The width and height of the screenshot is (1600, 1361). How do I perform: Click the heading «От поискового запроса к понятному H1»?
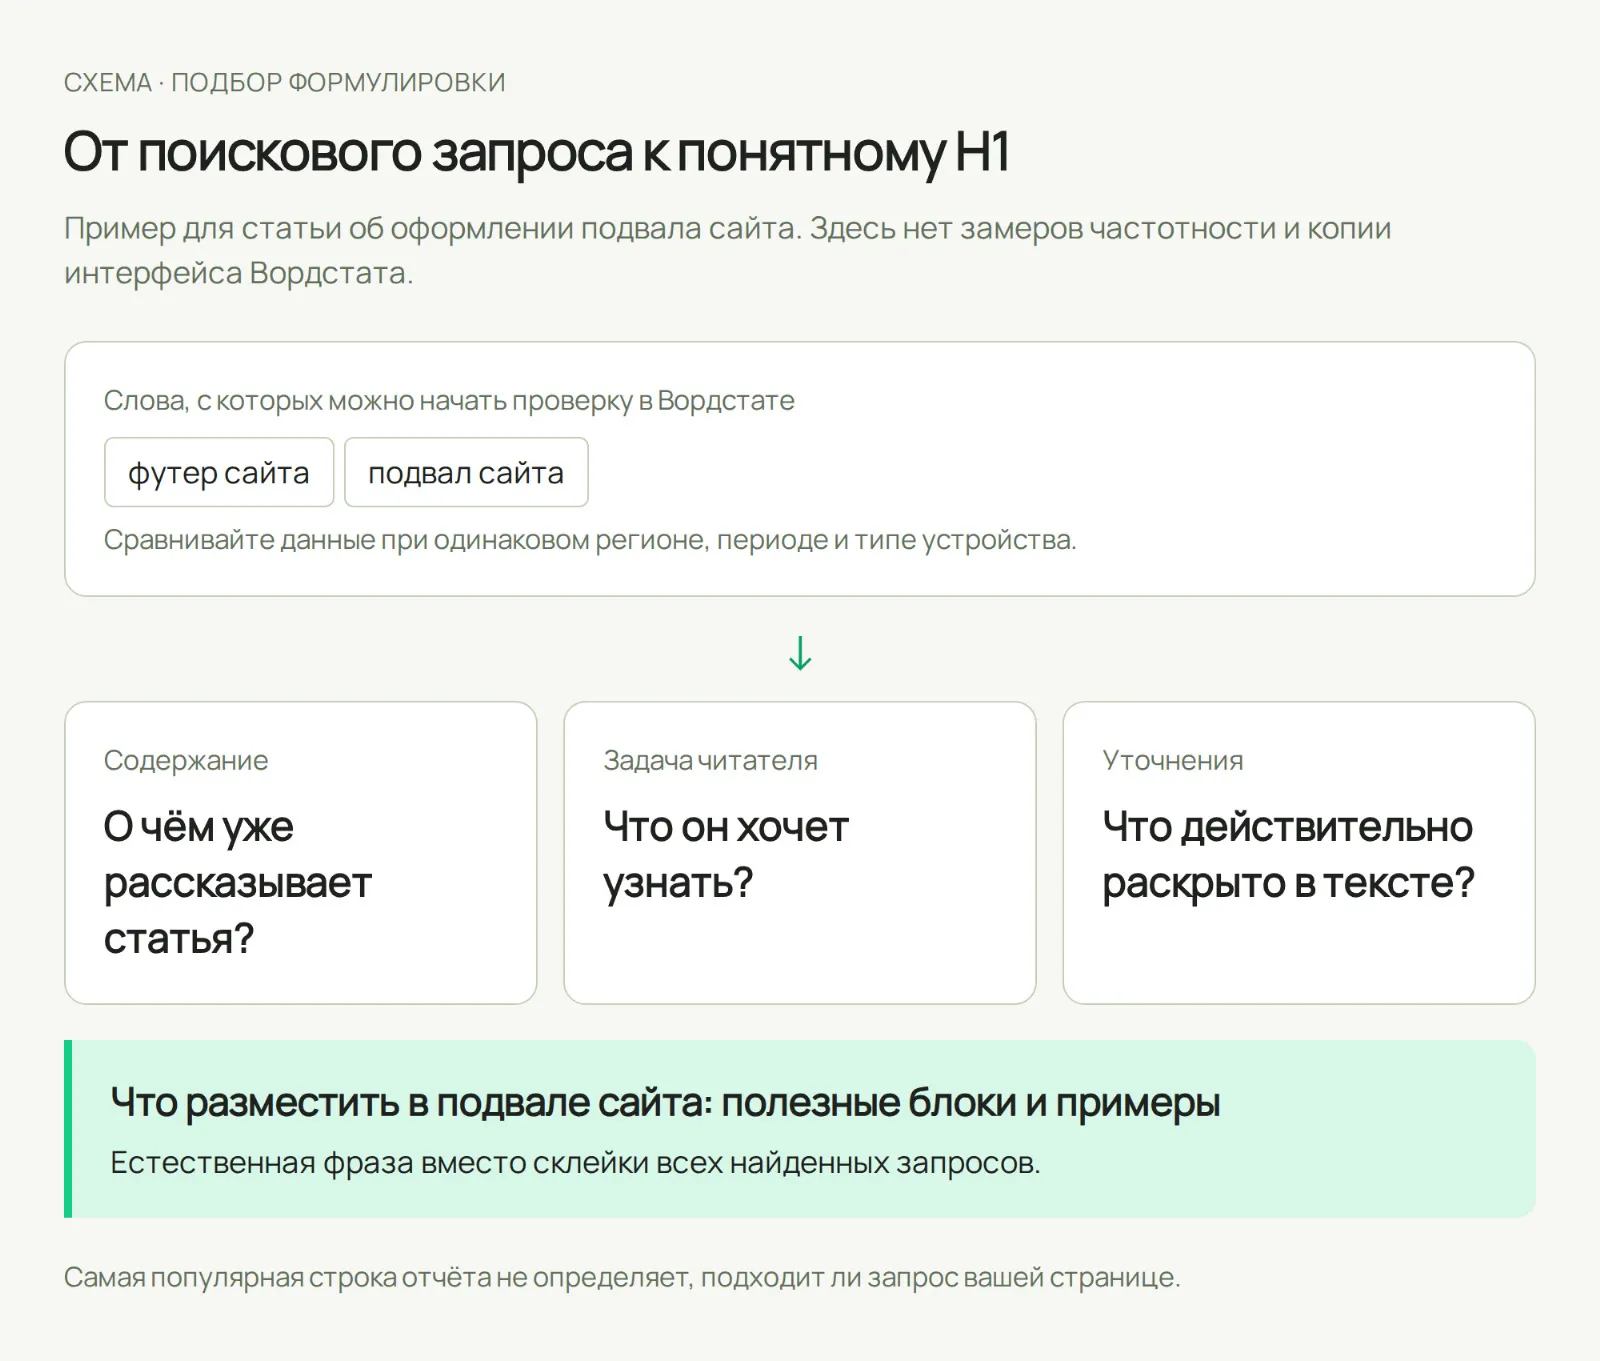click(x=537, y=152)
